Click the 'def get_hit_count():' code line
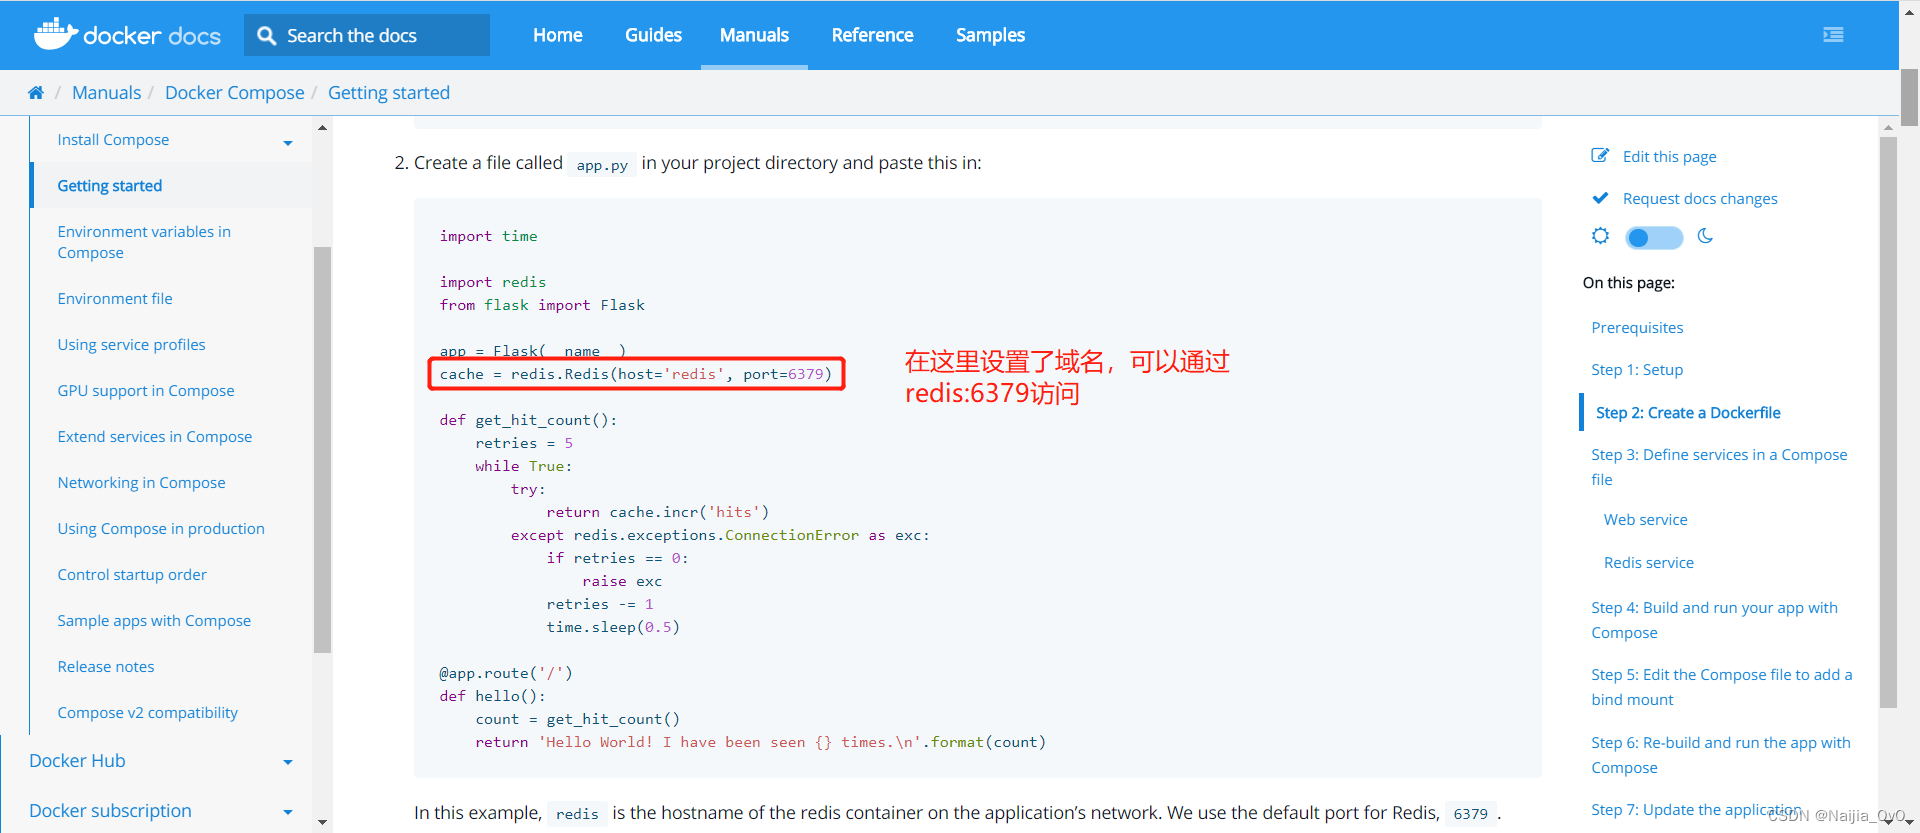The image size is (1920, 833). tap(528, 420)
